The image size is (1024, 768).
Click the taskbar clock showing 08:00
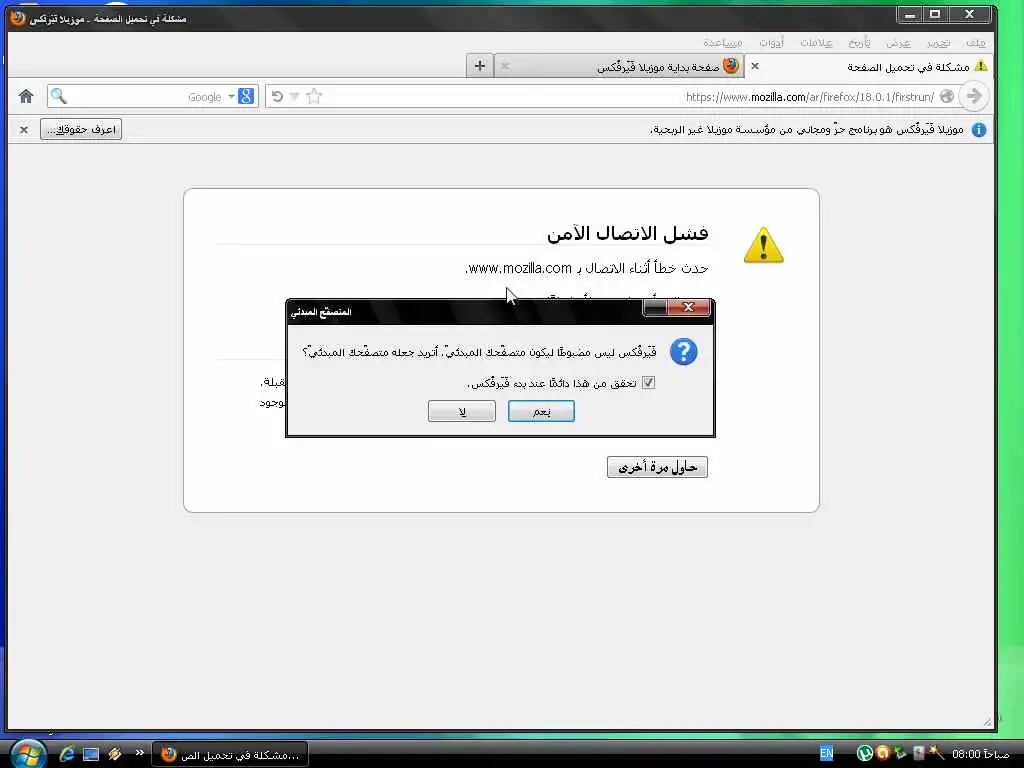coord(980,754)
